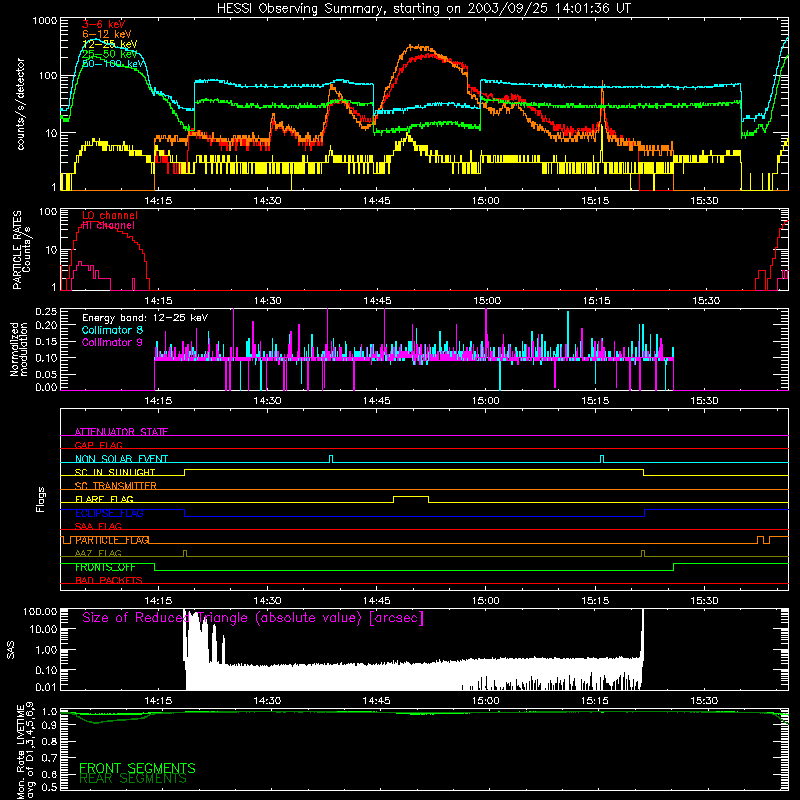Click the LO channel legend label
The width and height of the screenshot is (800, 800).
pos(110,215)
